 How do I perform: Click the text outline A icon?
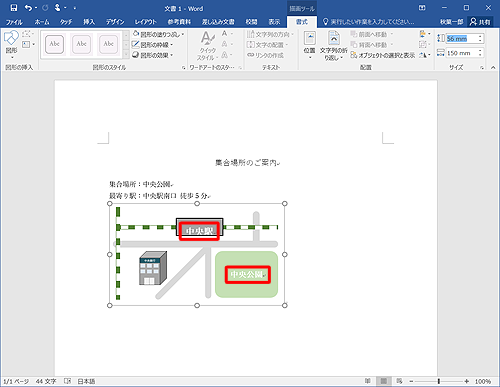pos(225,44)
